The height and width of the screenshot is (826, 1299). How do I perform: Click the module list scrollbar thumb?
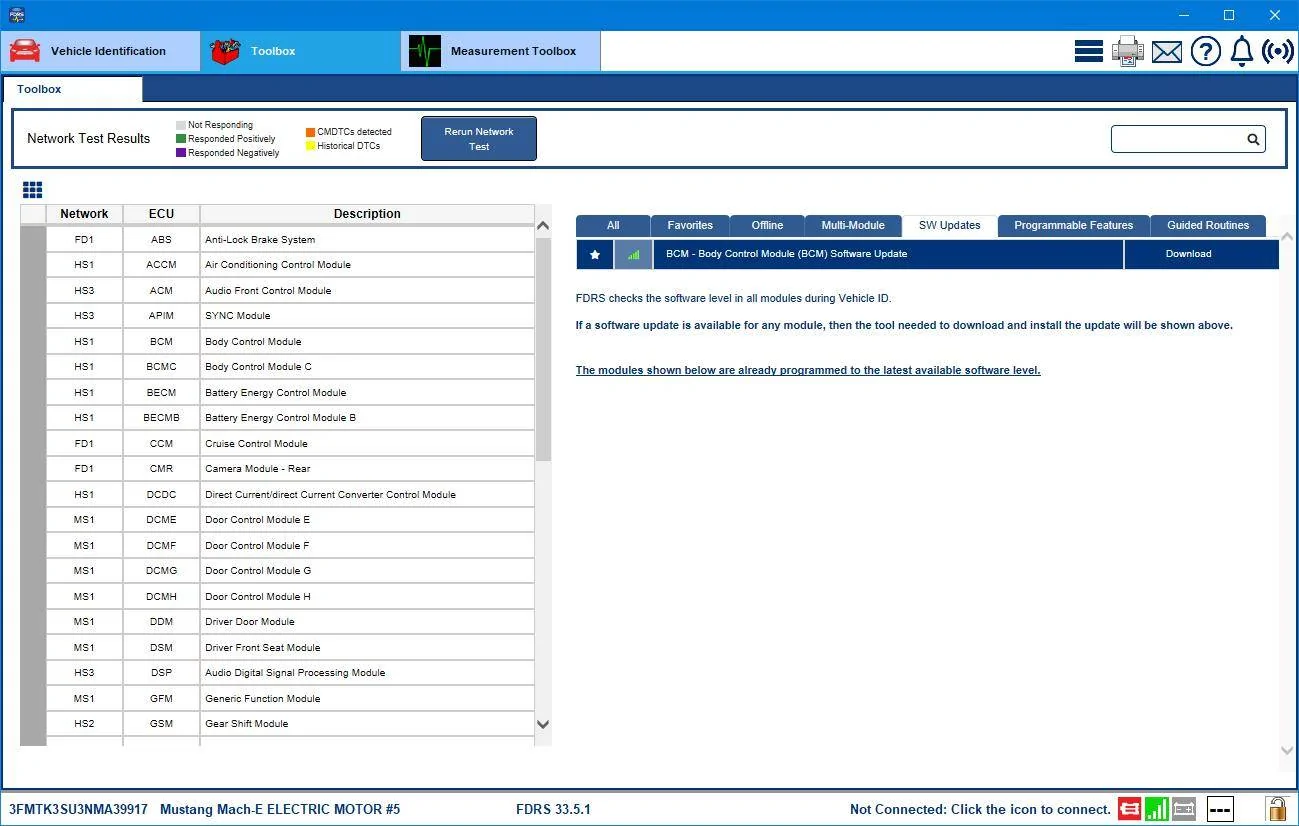click(x=543, y=349)
